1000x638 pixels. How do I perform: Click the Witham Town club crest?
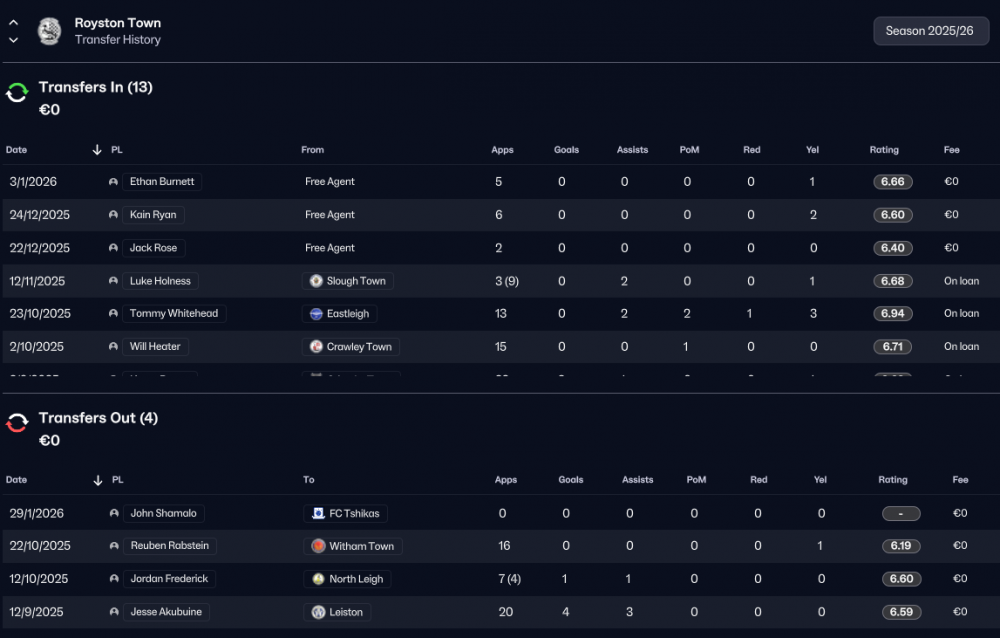pos(318,546)
